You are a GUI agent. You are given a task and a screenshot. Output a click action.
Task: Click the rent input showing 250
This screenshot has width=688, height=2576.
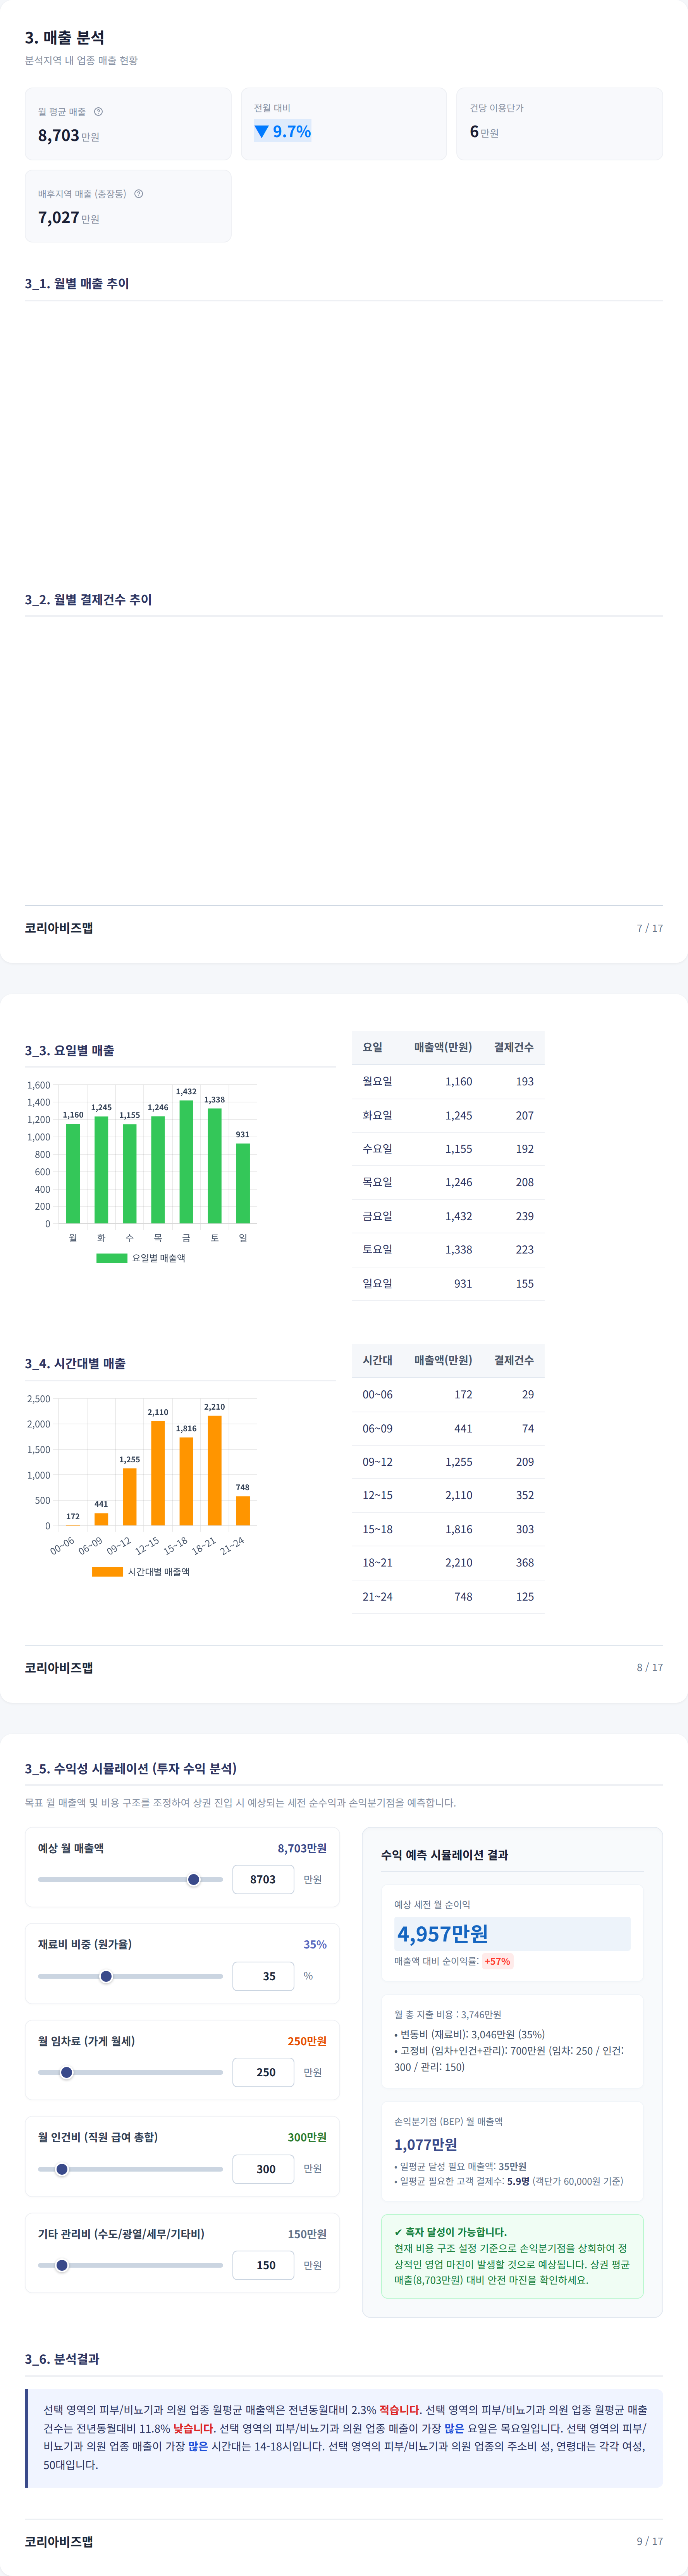pos(263,2072)
